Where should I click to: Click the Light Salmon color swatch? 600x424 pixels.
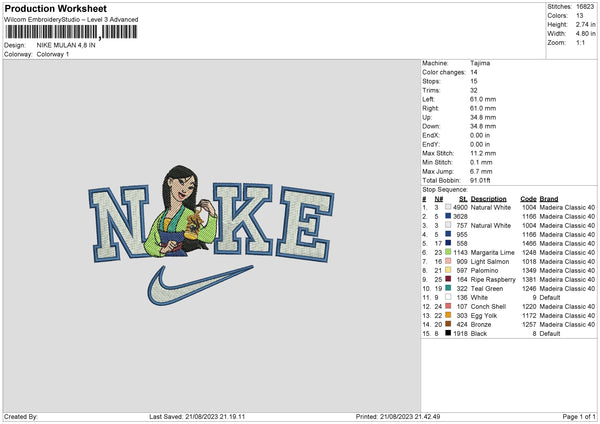[x=448, y=261]
